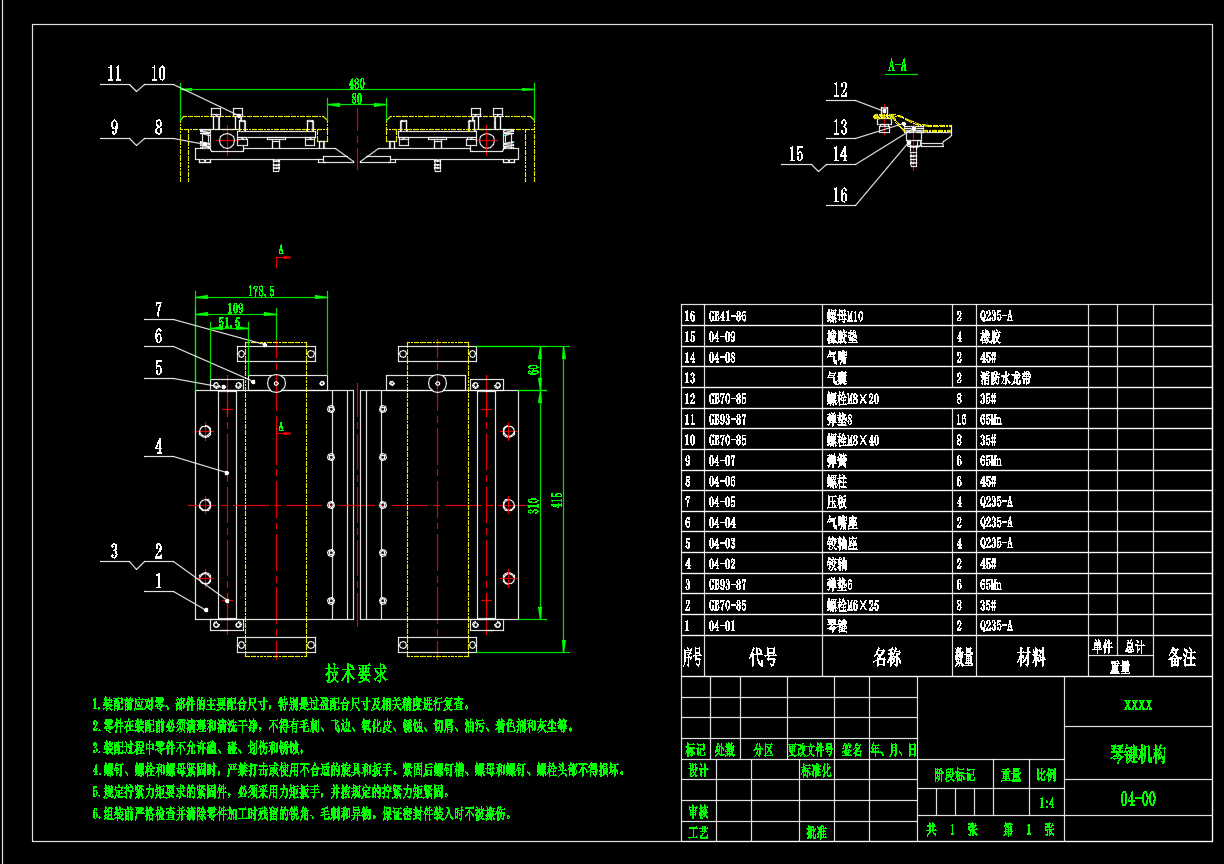Select the 名称 column header
The width and height of the screenshot is (1224, 864).
pyautogui.click(x=886, y=657)
